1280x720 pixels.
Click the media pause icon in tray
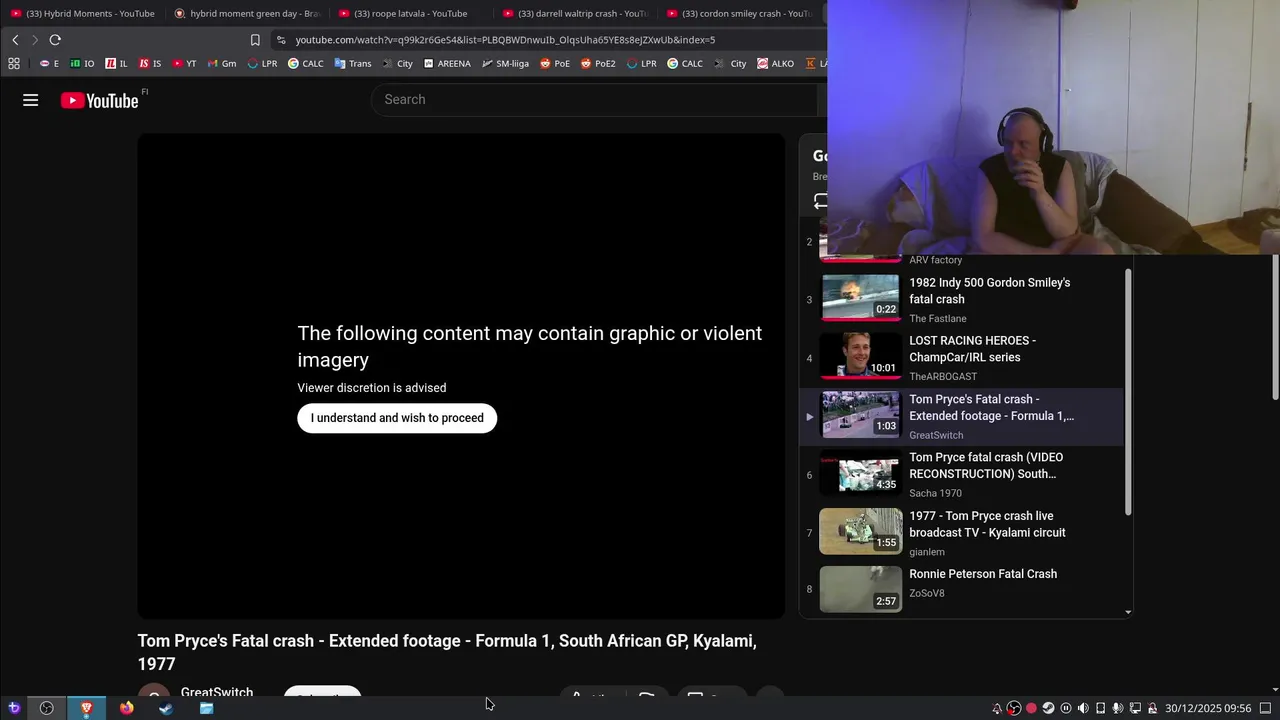click(x=1066, y=708)
